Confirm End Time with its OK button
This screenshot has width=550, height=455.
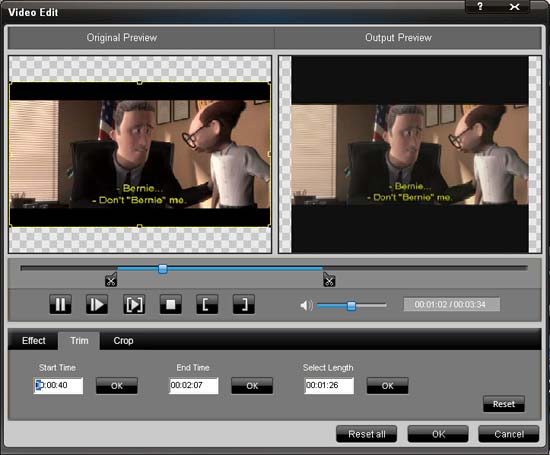pos(252,386)
